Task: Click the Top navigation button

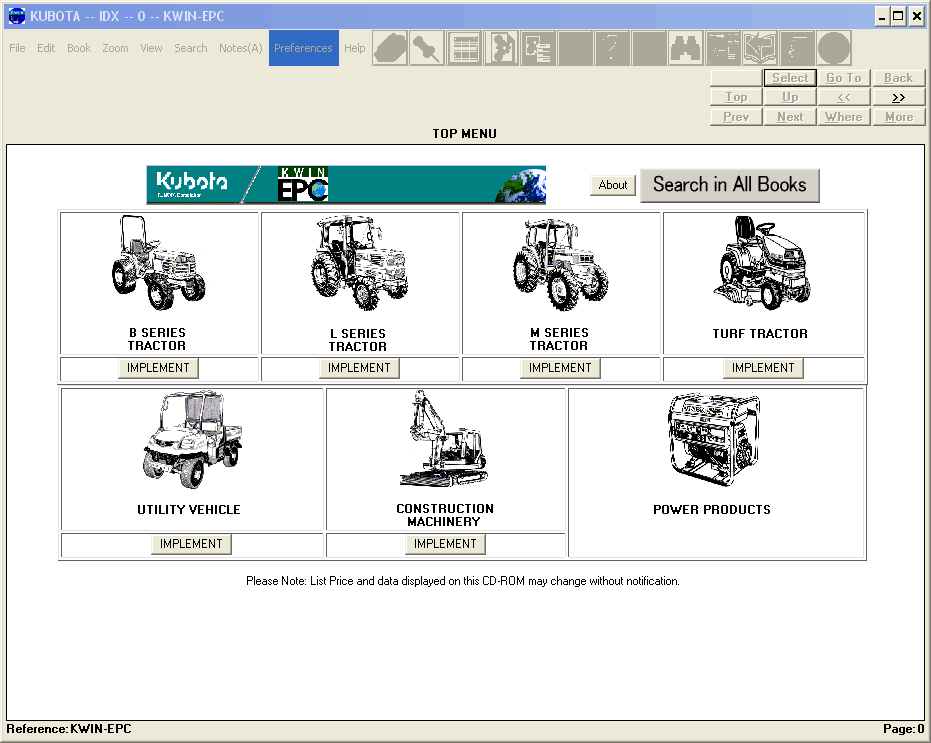Action: (x=736, y=97)
